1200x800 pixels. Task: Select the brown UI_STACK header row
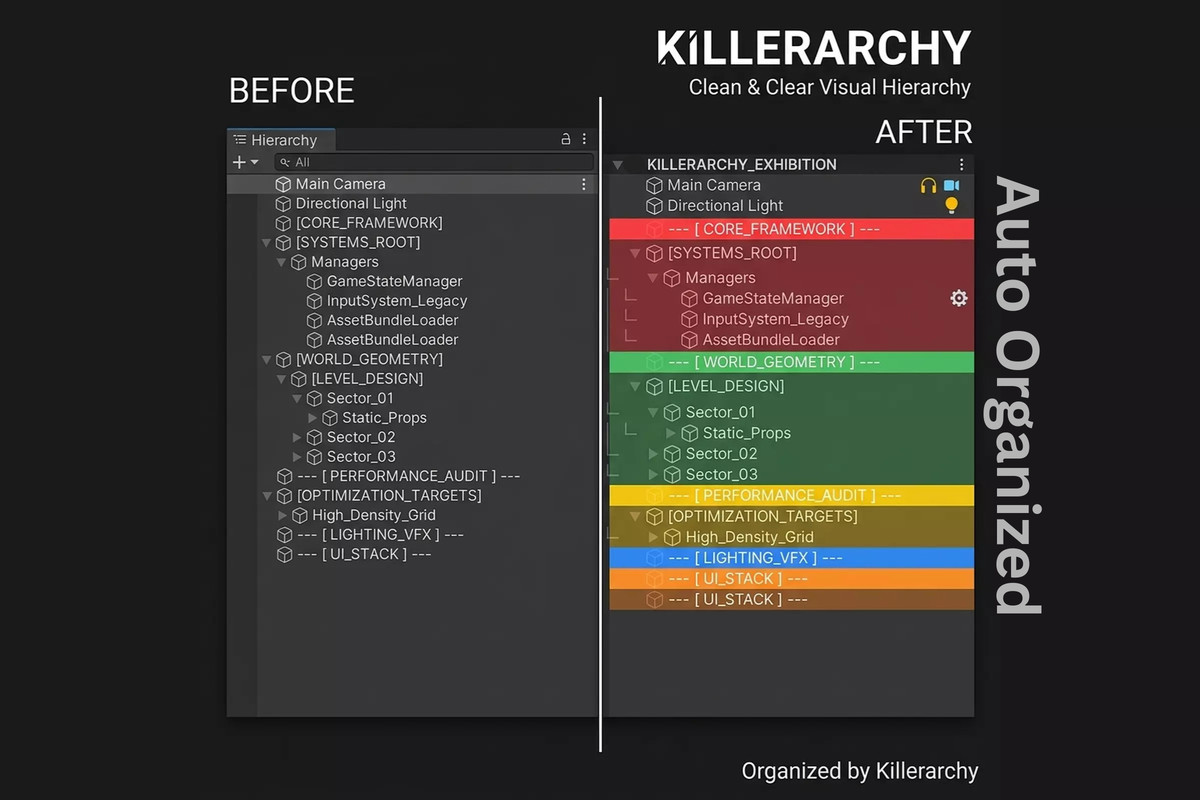tap(791, 599)
